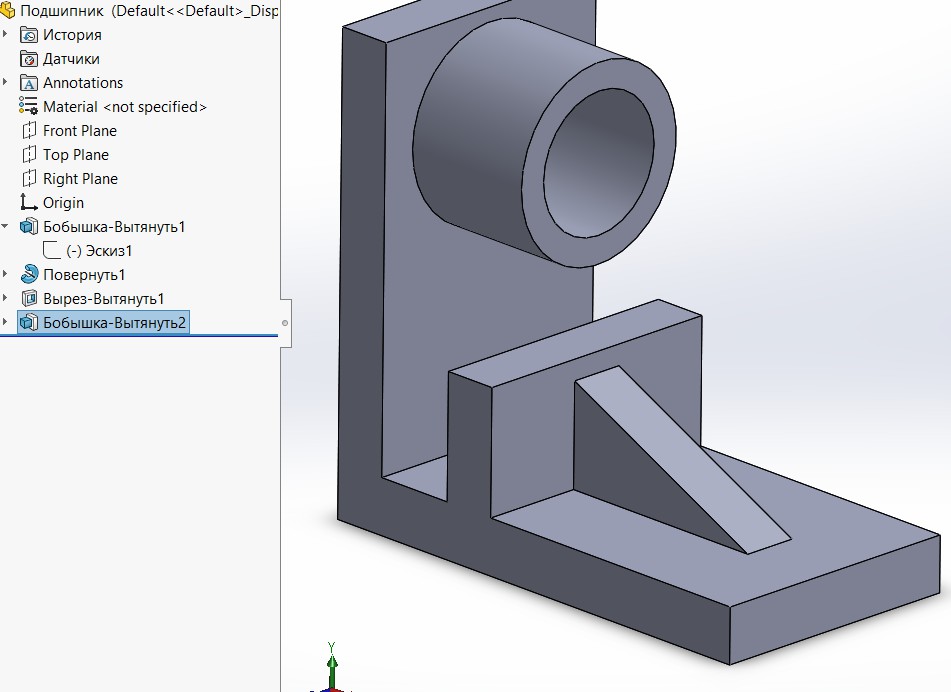Select the (-) Эскиз1 label
This screenshot has width=951, height=692.
(x=99, y=250)
